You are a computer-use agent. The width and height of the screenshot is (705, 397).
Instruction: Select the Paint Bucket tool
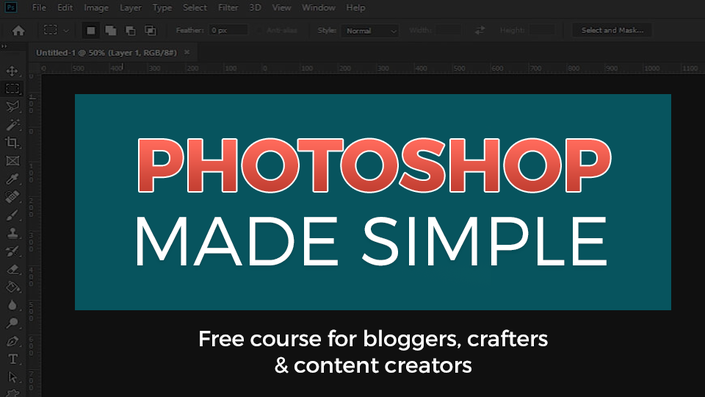pos(12,287)
